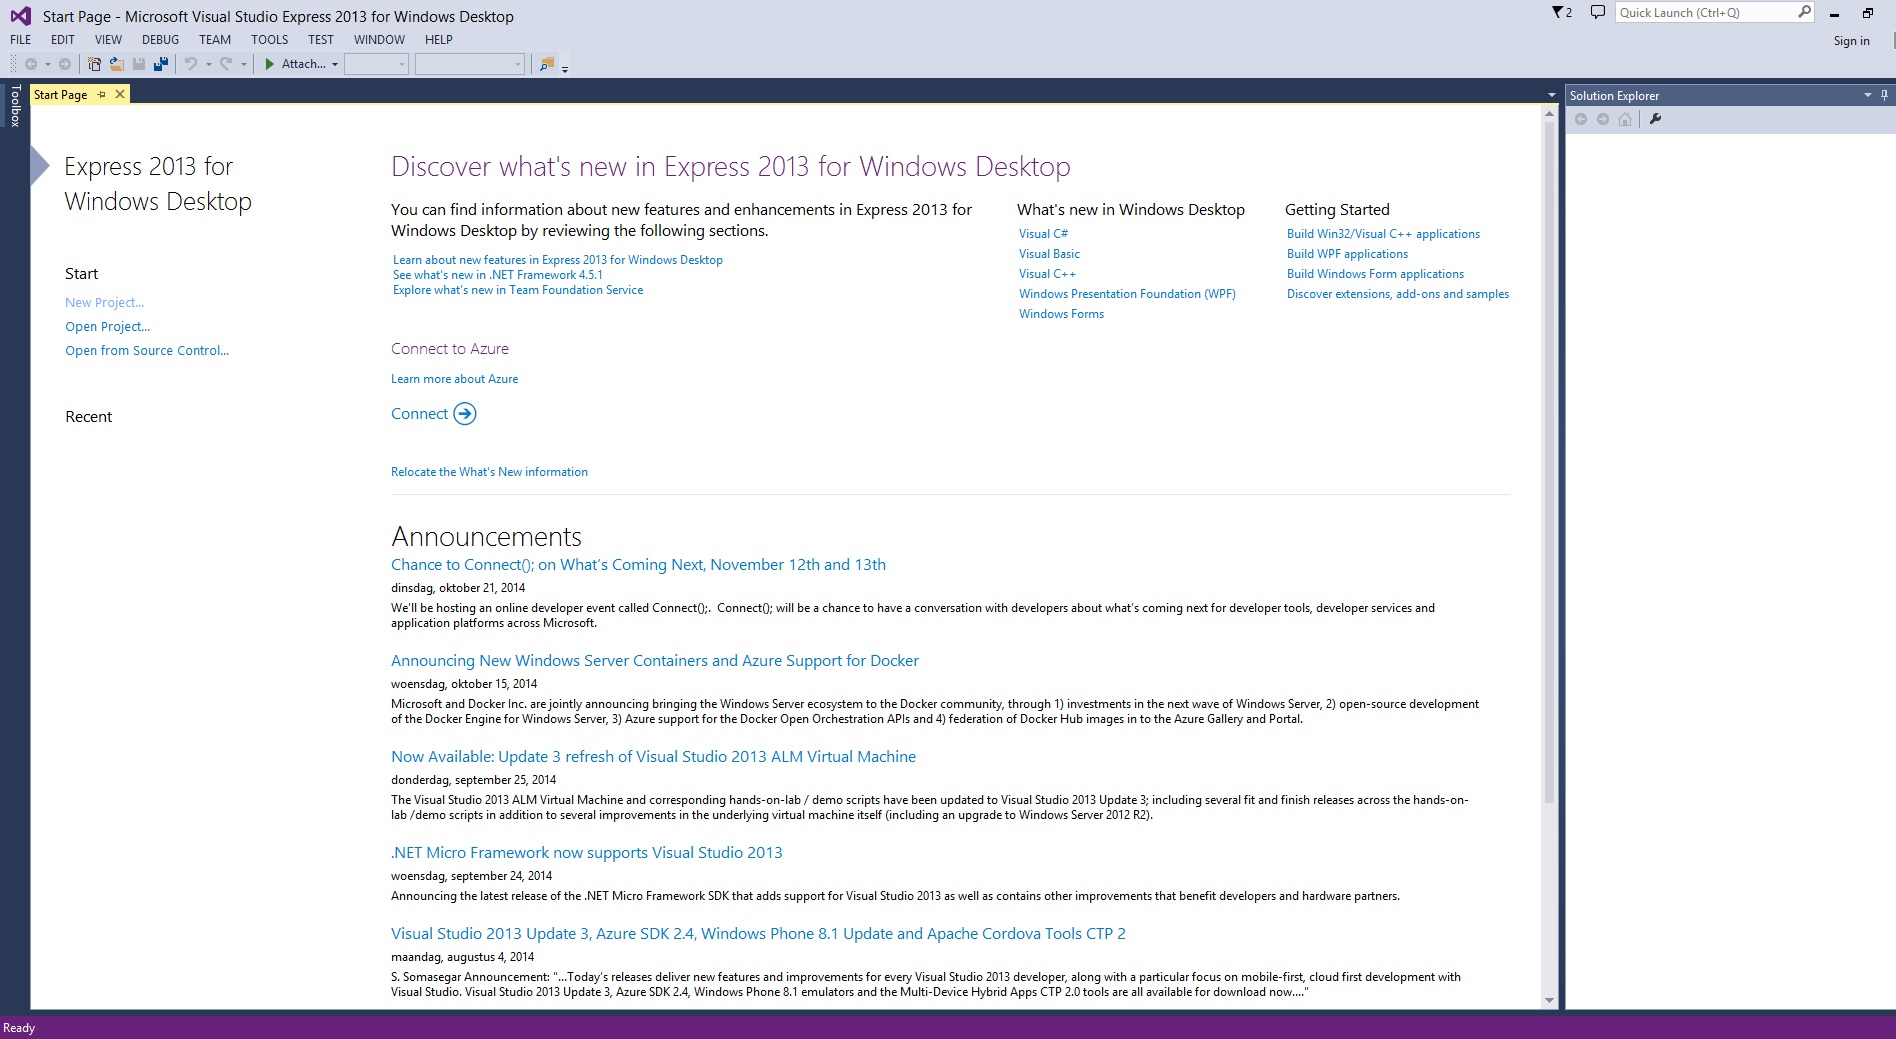The width and height of the screenshot is (1896, 1039).
Task: Click the Sign in link
Action: pos(1851,41)
